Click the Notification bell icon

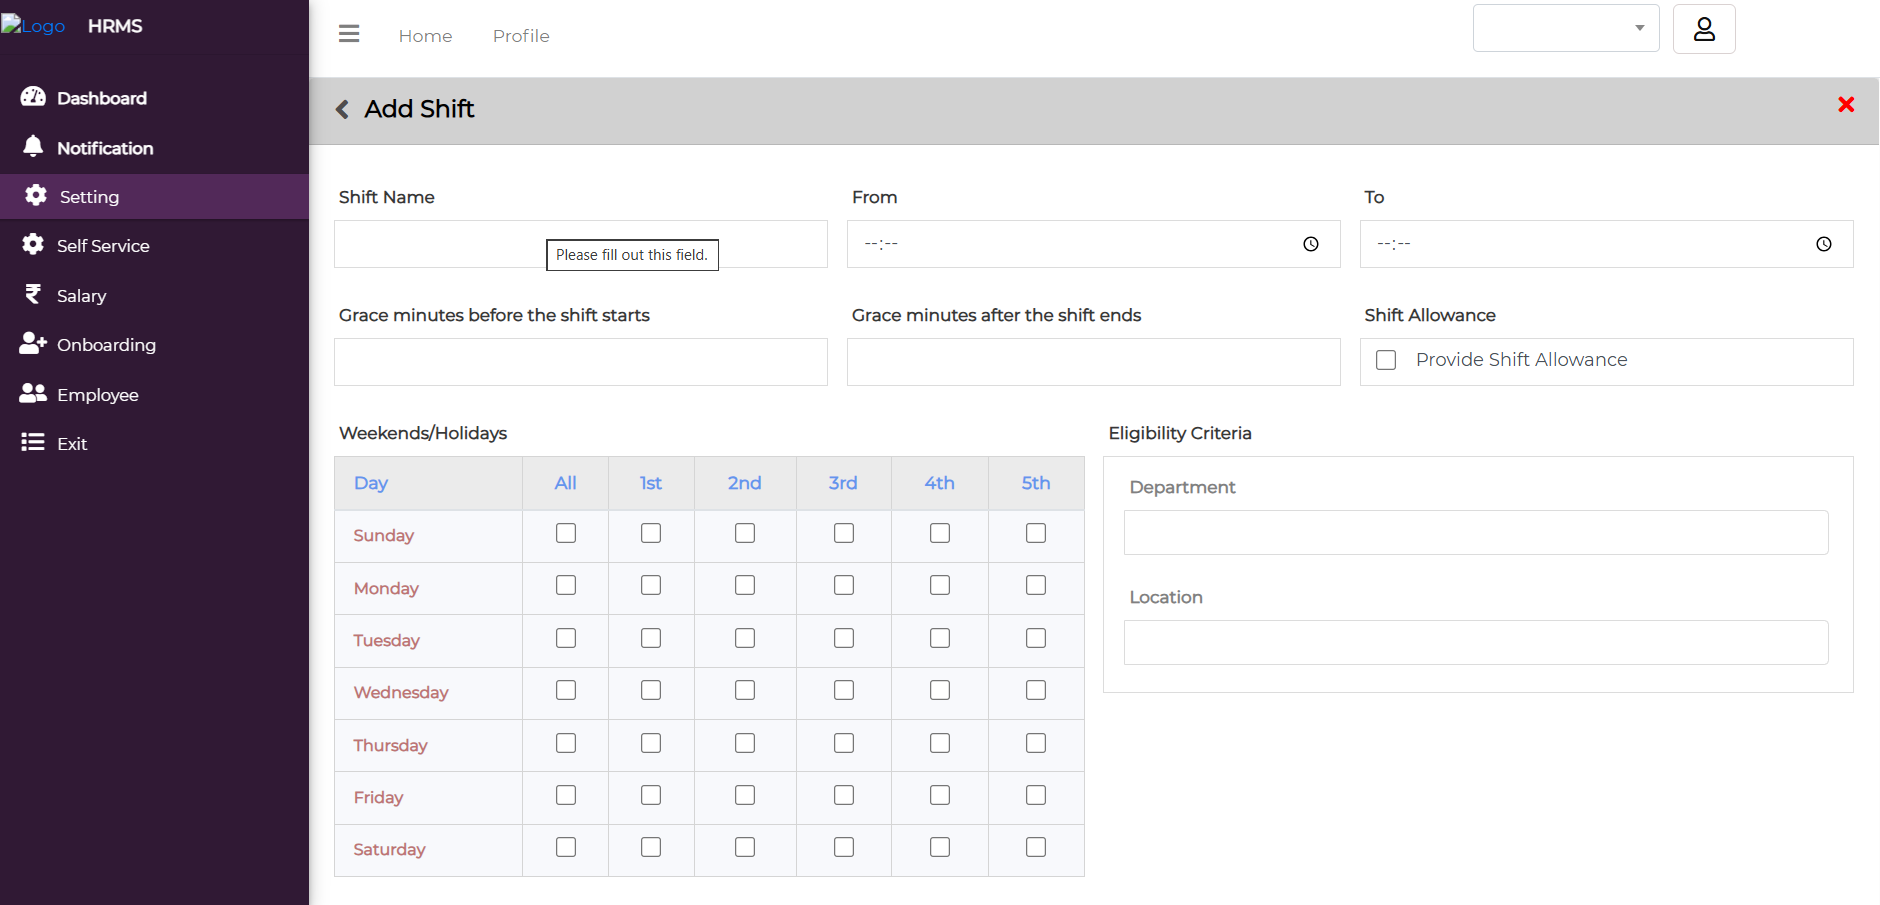tap(33, 147)
